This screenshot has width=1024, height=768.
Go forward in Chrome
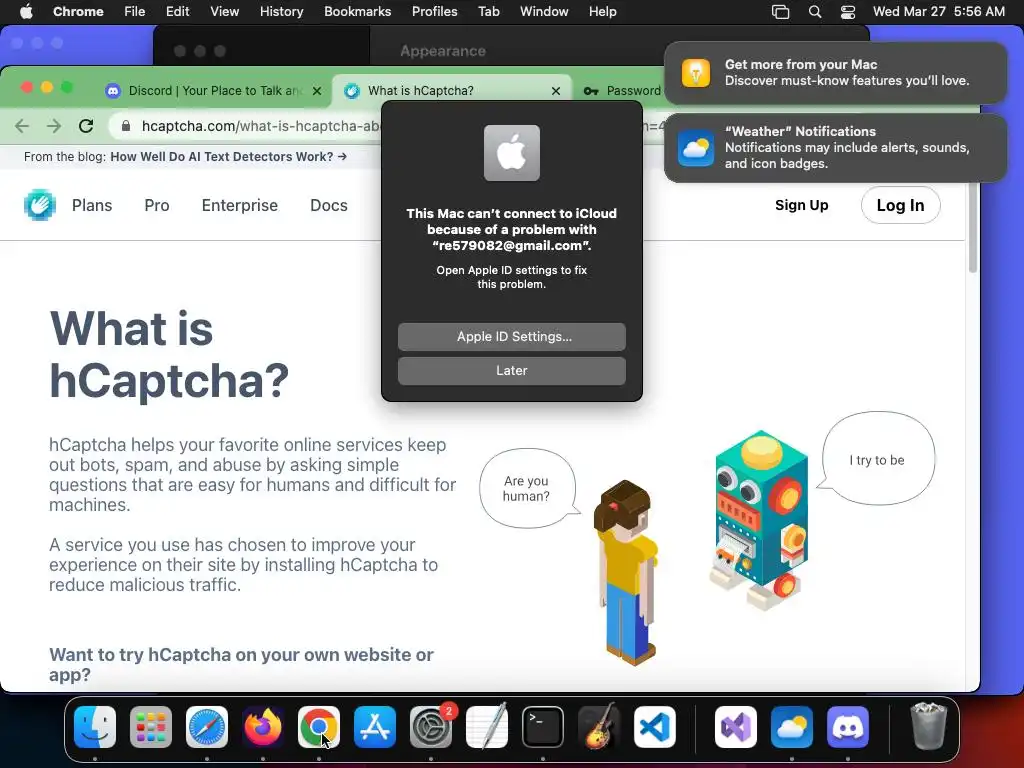[x=54, y=126]
